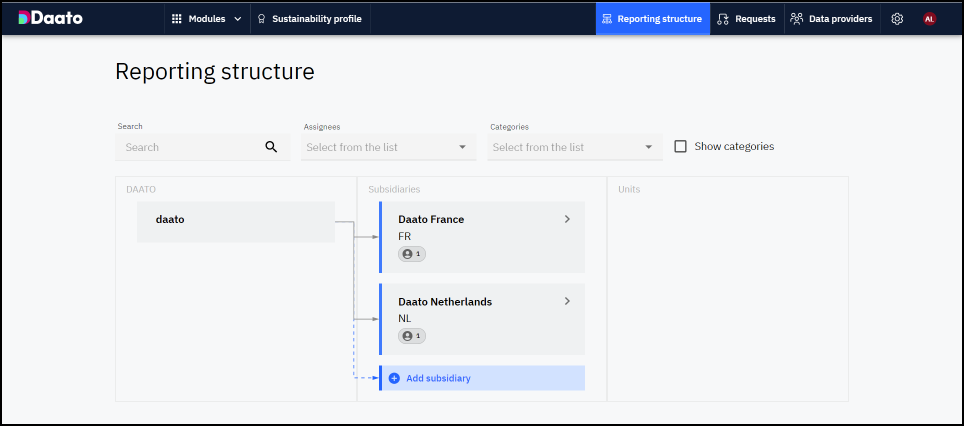The width and height of the screenshot is (964, 426).
Task: Click the Daato Netherlands assignee badge
Action: [x=412, y=336]
